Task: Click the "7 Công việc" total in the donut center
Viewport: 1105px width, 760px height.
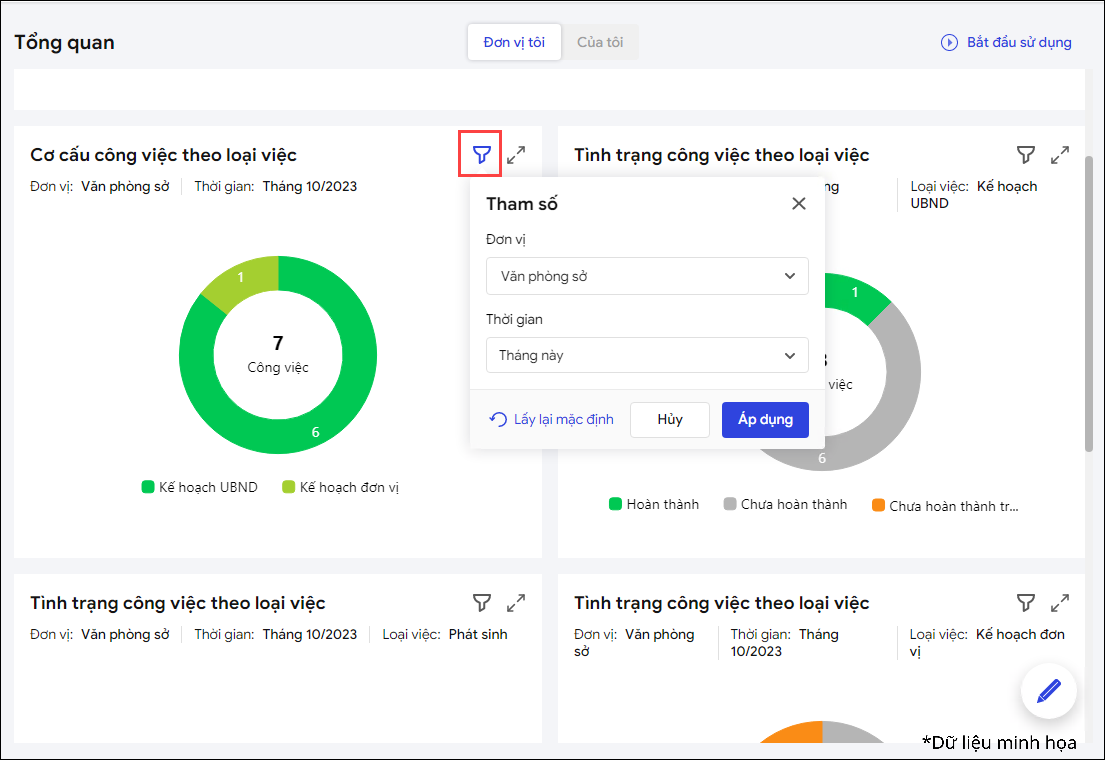Action: [x=278, y=354]
